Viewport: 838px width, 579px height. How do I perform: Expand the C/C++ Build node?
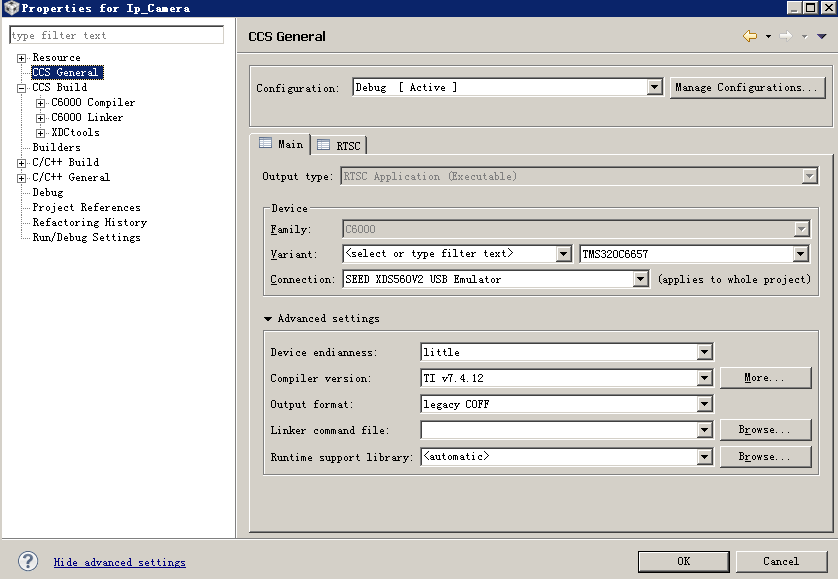click(21, 163)
